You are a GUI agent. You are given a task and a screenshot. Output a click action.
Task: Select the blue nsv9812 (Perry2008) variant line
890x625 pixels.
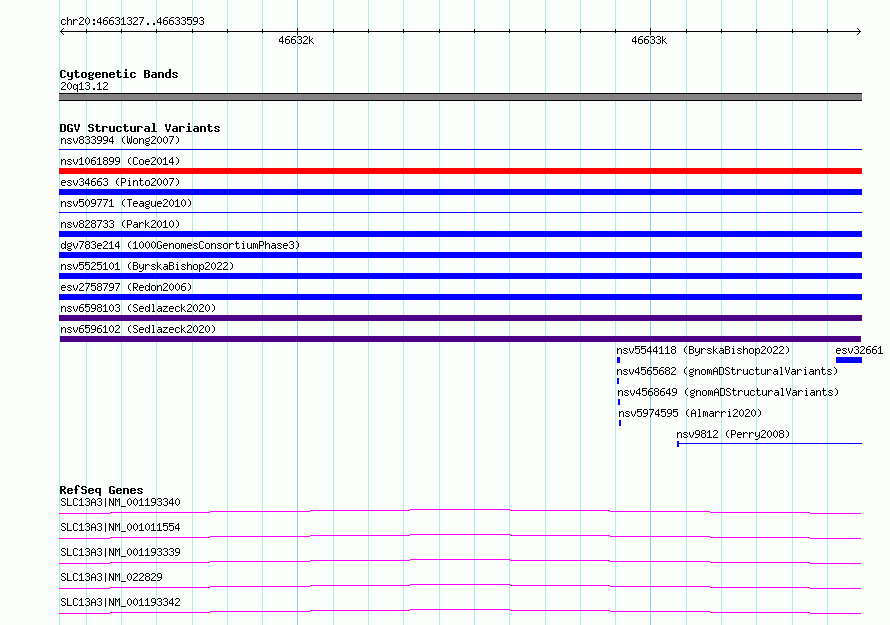769,443
